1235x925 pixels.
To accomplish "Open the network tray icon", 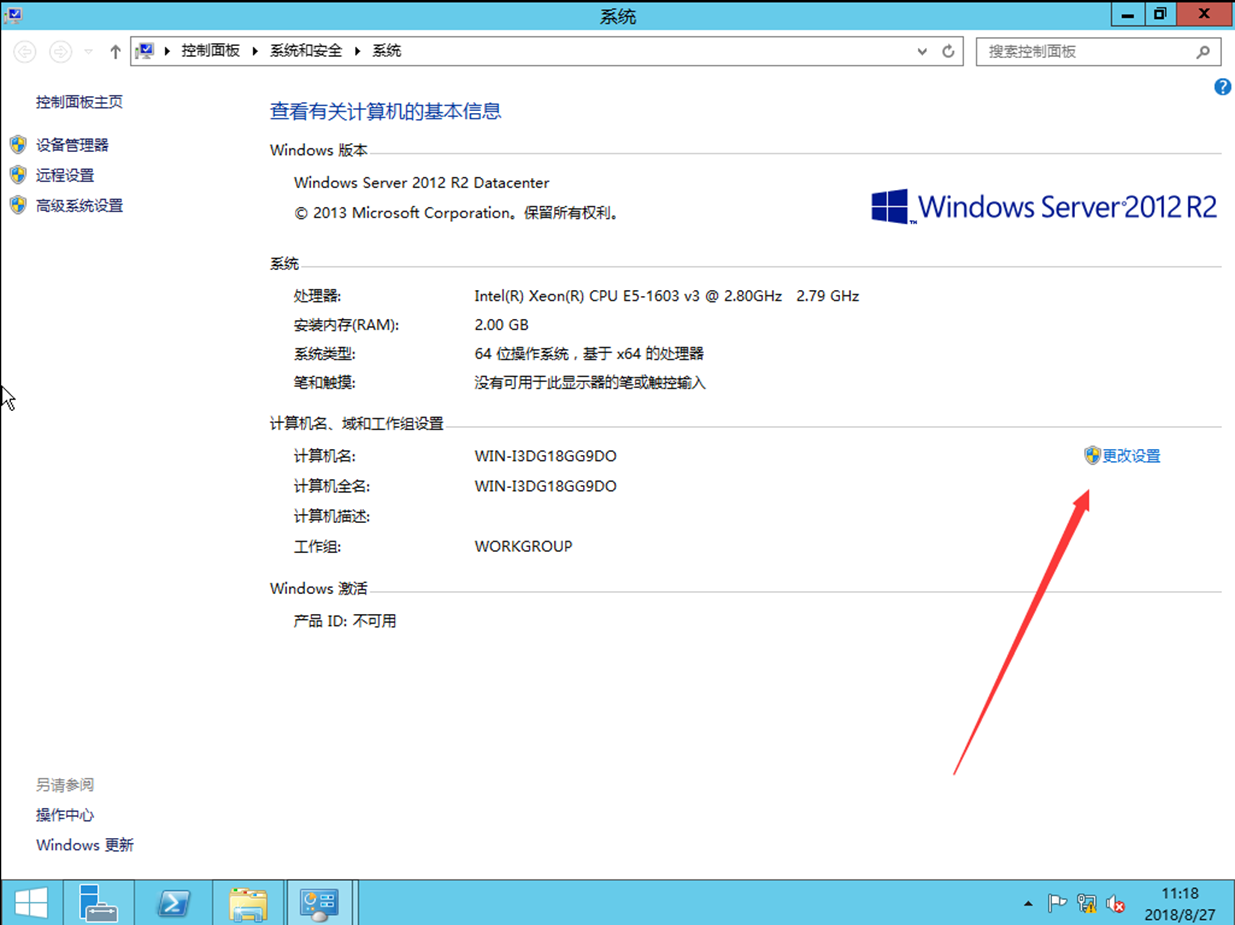I will point(1087,904).
